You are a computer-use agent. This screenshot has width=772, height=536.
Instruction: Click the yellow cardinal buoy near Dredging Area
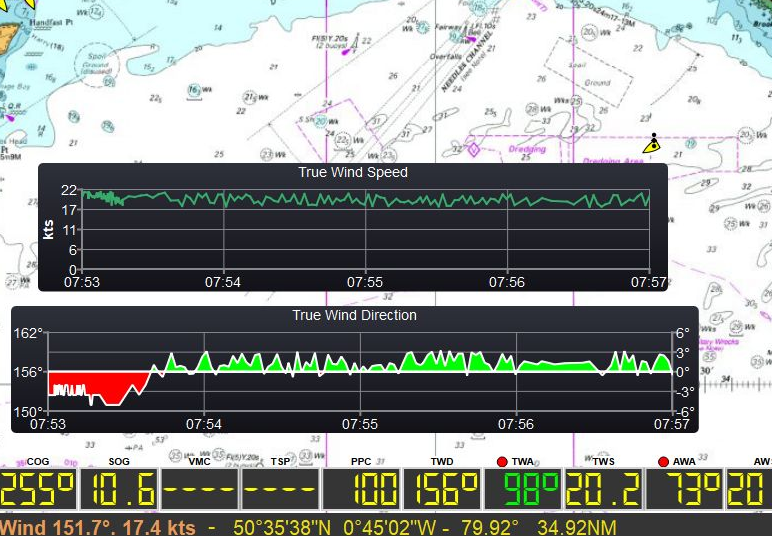click(x=652, y=143)
